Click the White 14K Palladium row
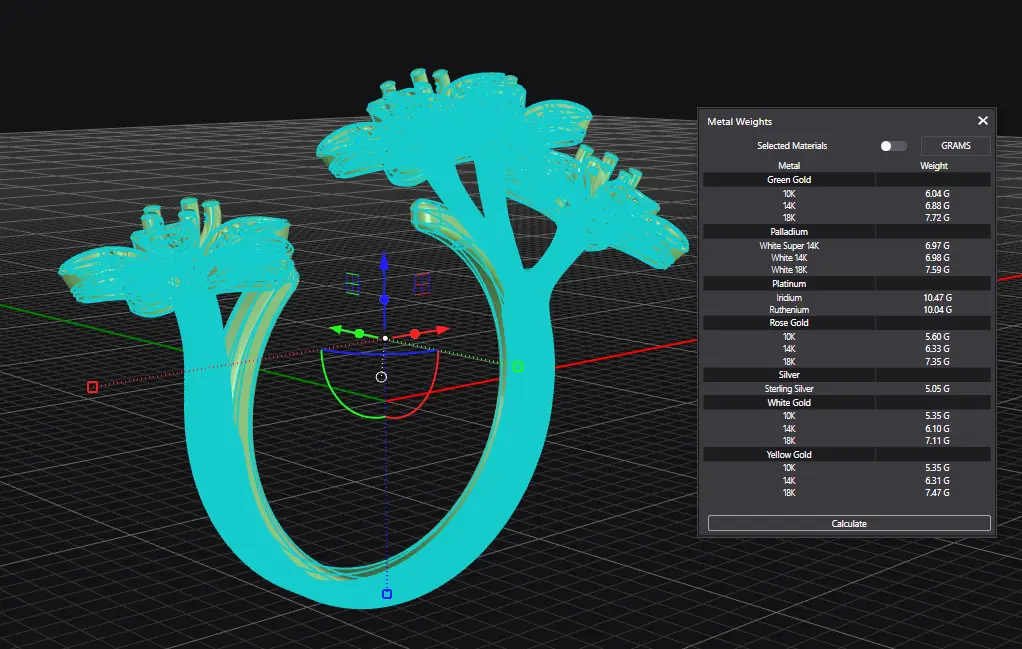This screenshot has width=1022, height=649. [x=847, y=257]
